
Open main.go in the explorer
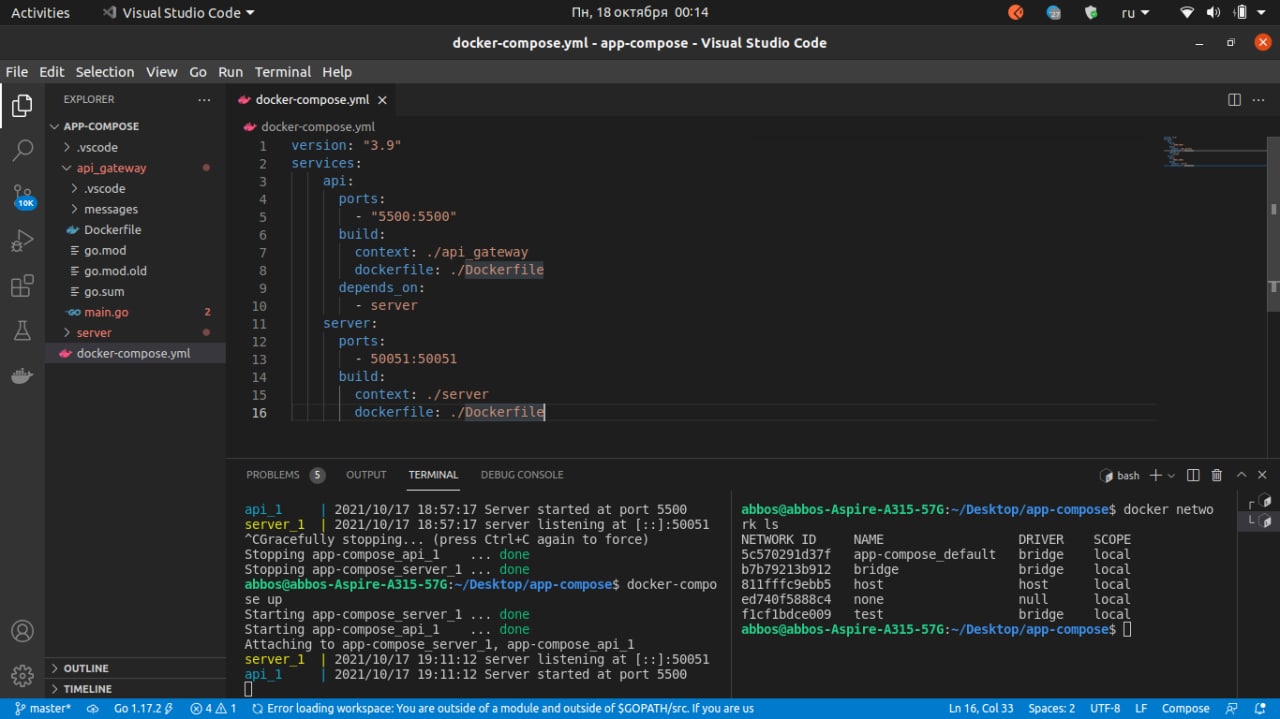coord(106,312)
